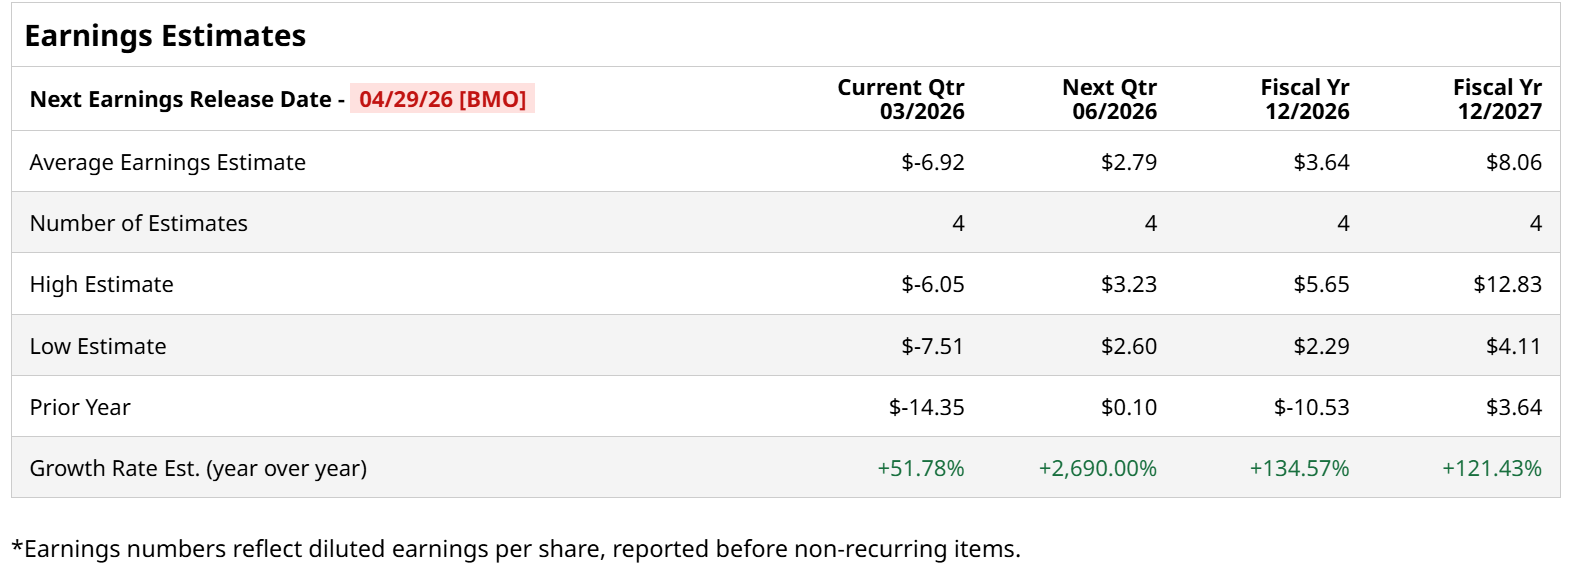Click the +51.78% growth rate value

[920, 468]
